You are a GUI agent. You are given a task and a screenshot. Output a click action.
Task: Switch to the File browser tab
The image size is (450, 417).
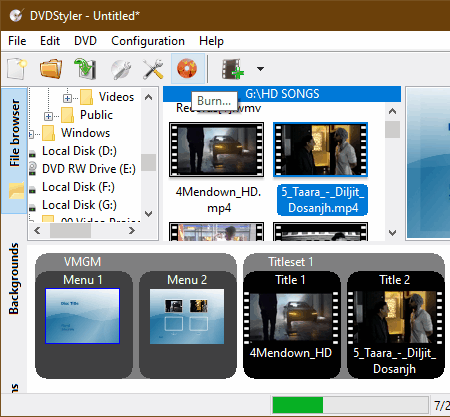point(14,151)
